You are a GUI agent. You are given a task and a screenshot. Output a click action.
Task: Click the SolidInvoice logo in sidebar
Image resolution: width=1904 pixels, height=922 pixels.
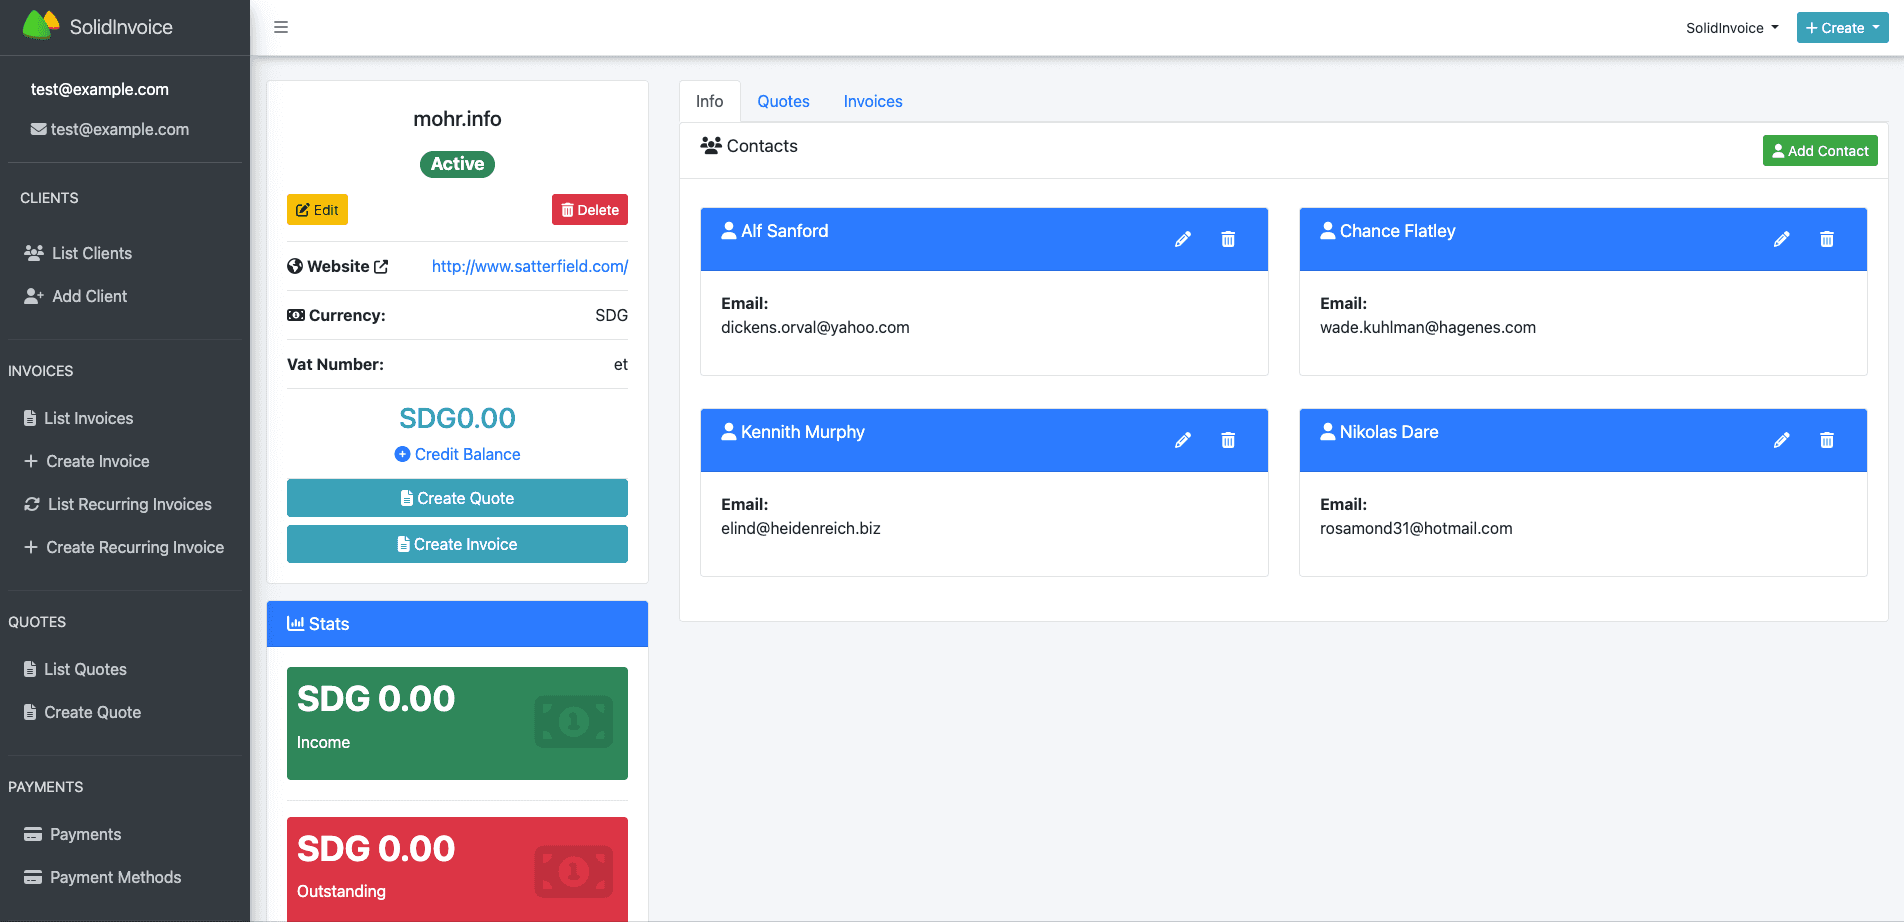98,27
